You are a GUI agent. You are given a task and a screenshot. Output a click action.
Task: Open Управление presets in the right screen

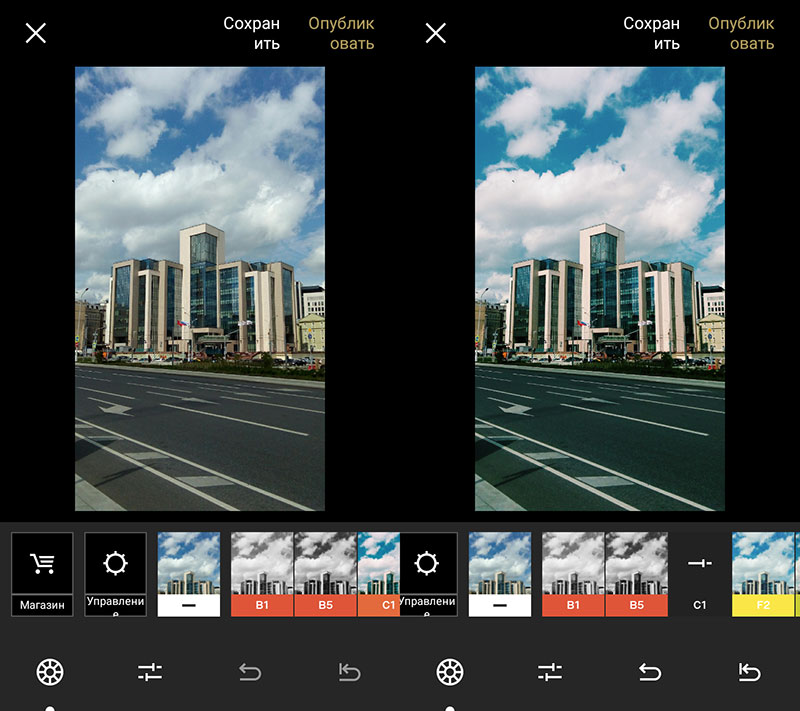(428, 574)
